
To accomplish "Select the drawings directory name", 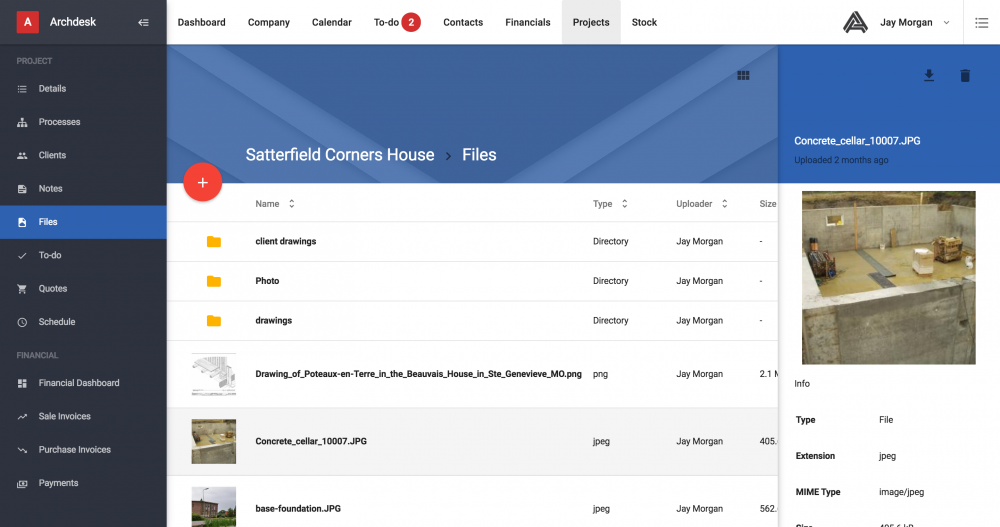I will pyautogui.click(x=274, y=320).
